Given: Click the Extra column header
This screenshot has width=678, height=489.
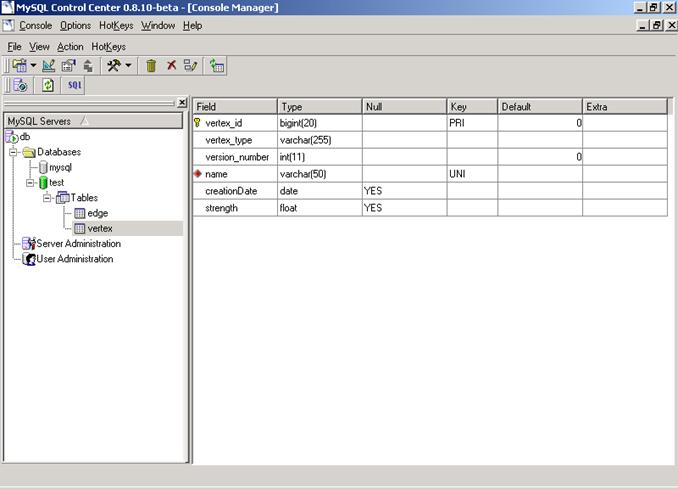Looking at the screenshot, I should [x=625, y=106].
